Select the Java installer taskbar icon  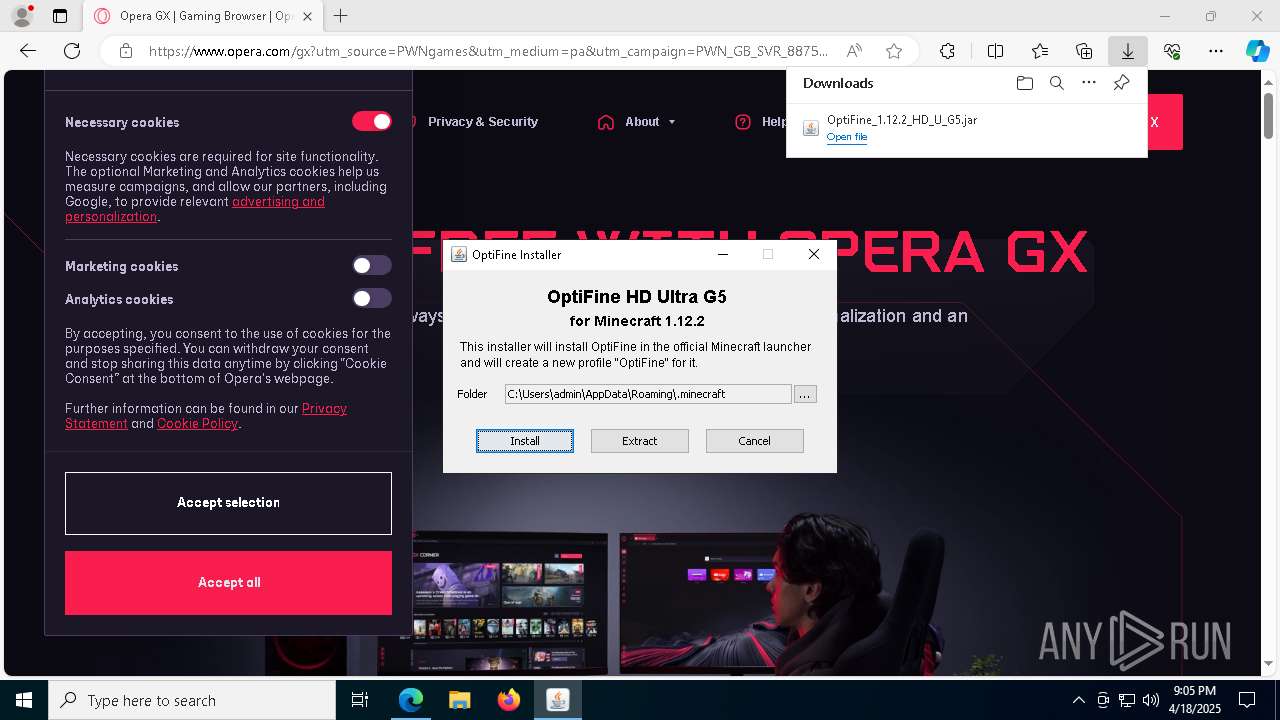pyautogui.click(x=558, y=700)
